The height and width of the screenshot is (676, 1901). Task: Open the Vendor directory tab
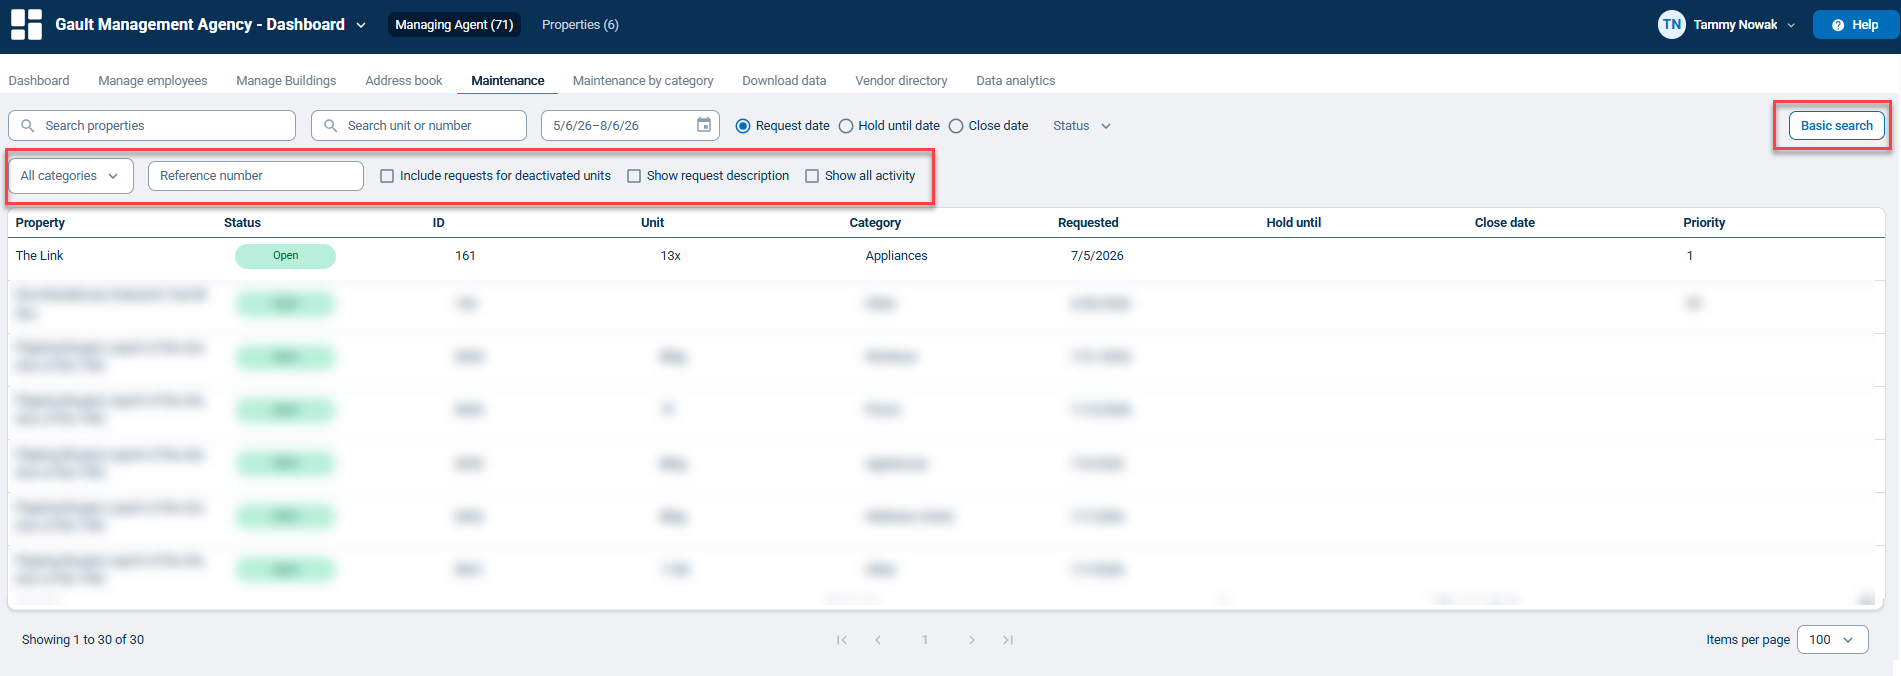click(901, 81)
